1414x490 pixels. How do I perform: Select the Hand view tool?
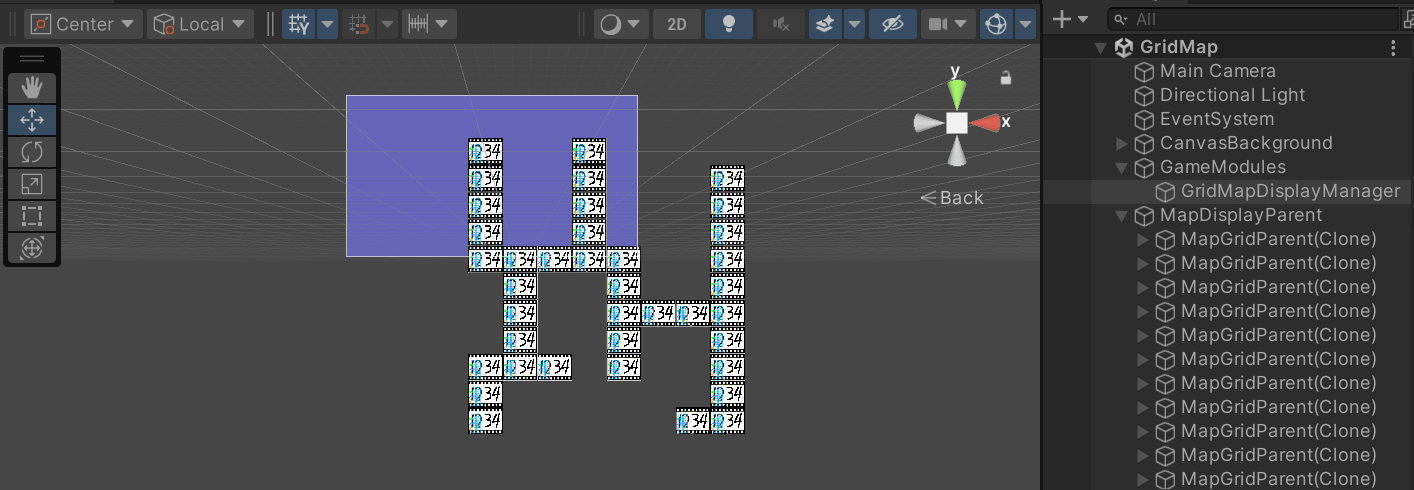[32, 88]
